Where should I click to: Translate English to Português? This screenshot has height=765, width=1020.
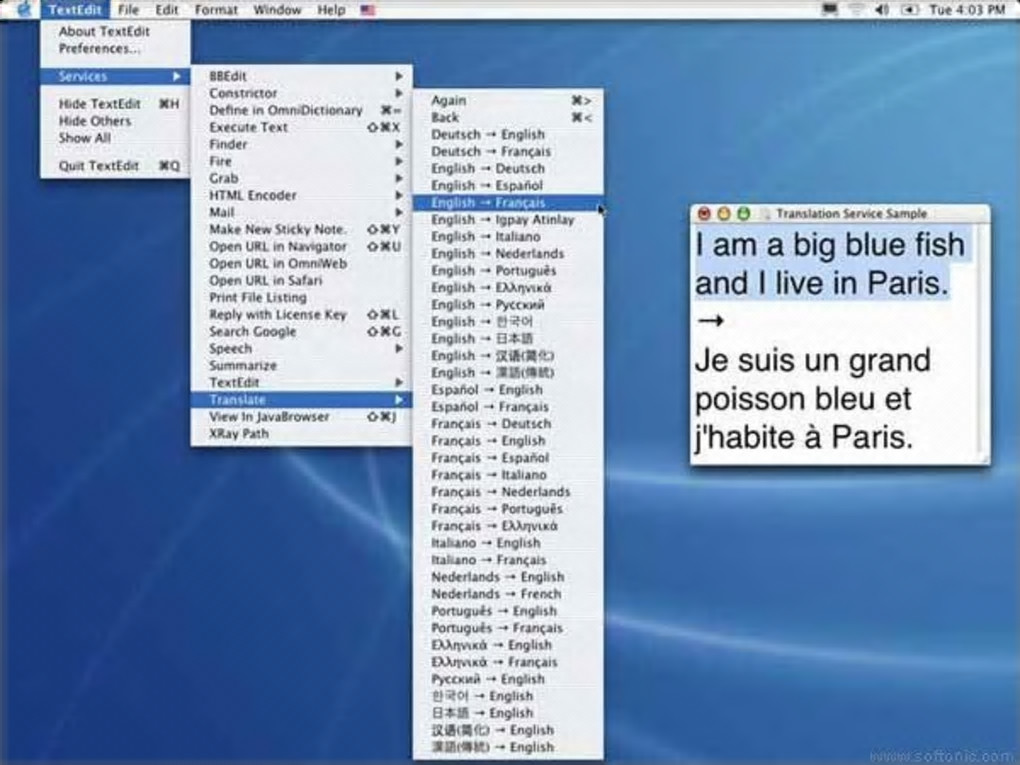click(508, 271)
